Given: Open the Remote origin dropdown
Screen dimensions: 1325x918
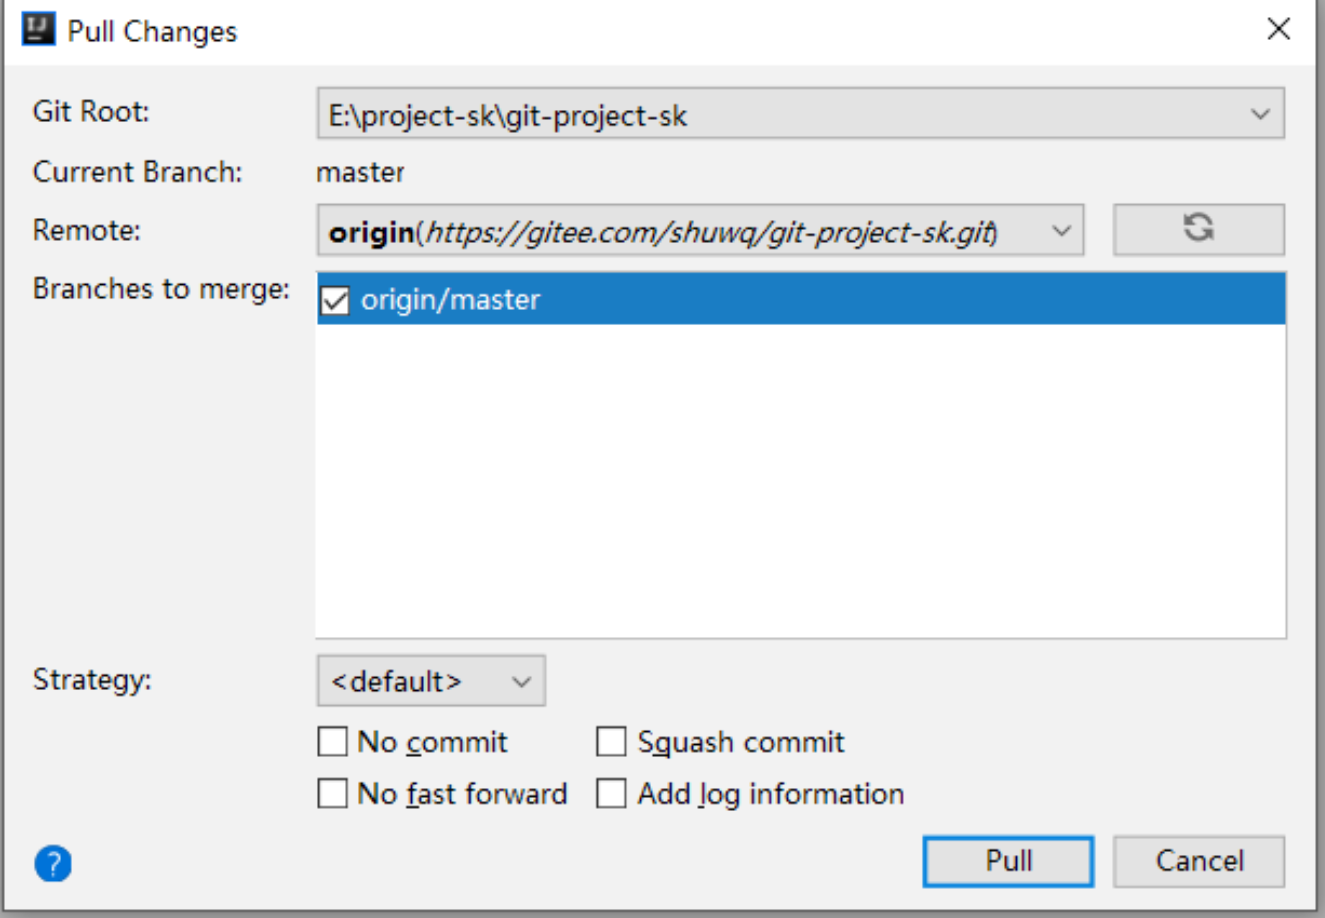Looking at the screenshot, I should point(1061,232).
